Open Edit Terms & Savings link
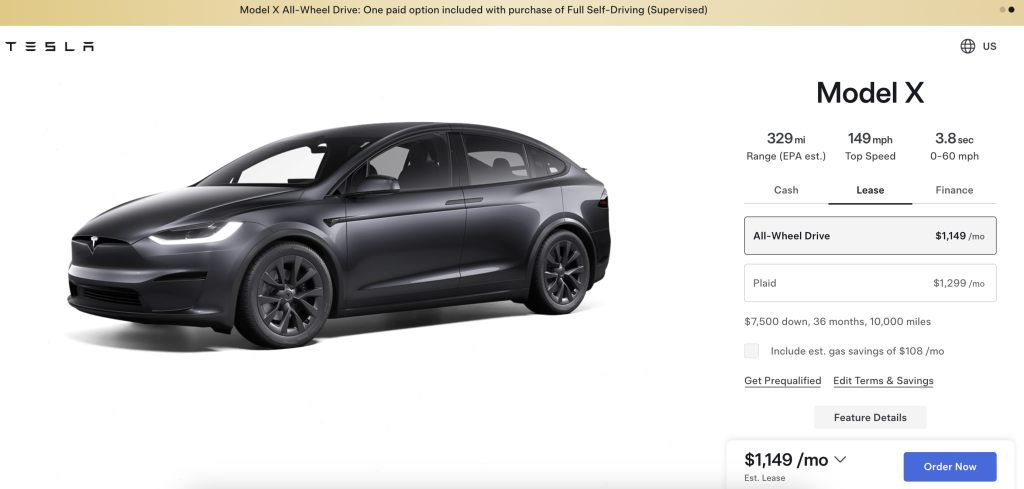The height and width of the screenshot is (489, 1024). 883,381
